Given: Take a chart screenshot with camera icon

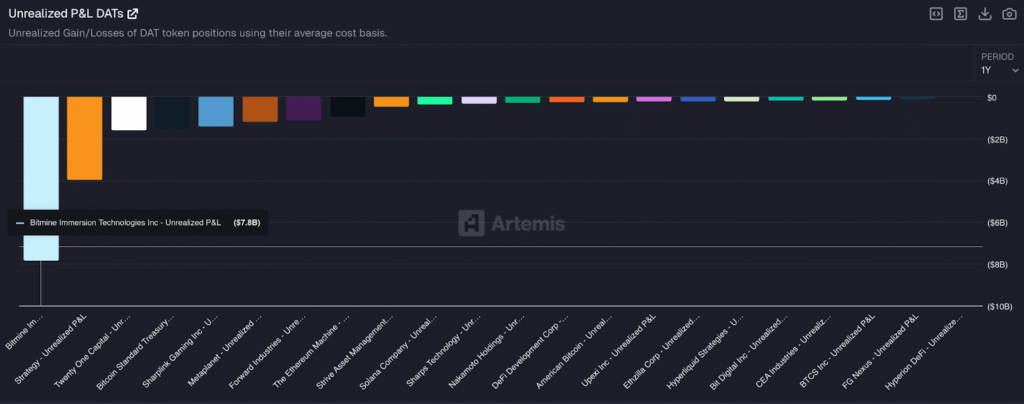Looking at the screenshot, I should click(x=1008, y=13).
